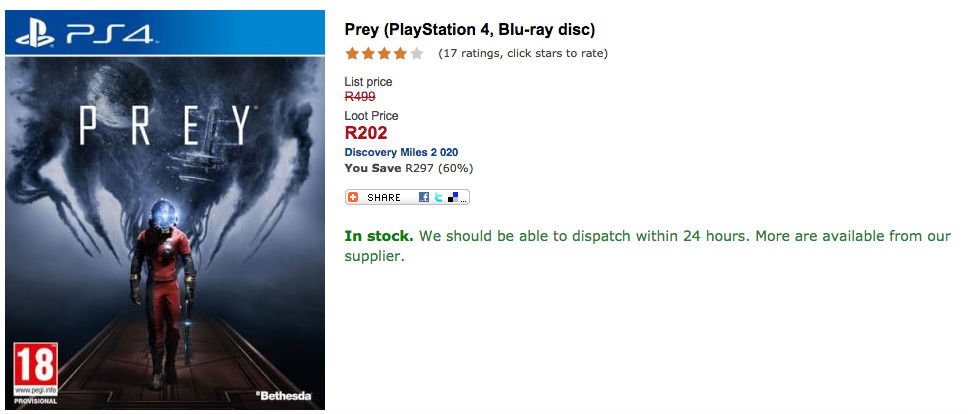Rate the game two stars
This screenshot has height=414, width=968.
(x=368, y=53)
